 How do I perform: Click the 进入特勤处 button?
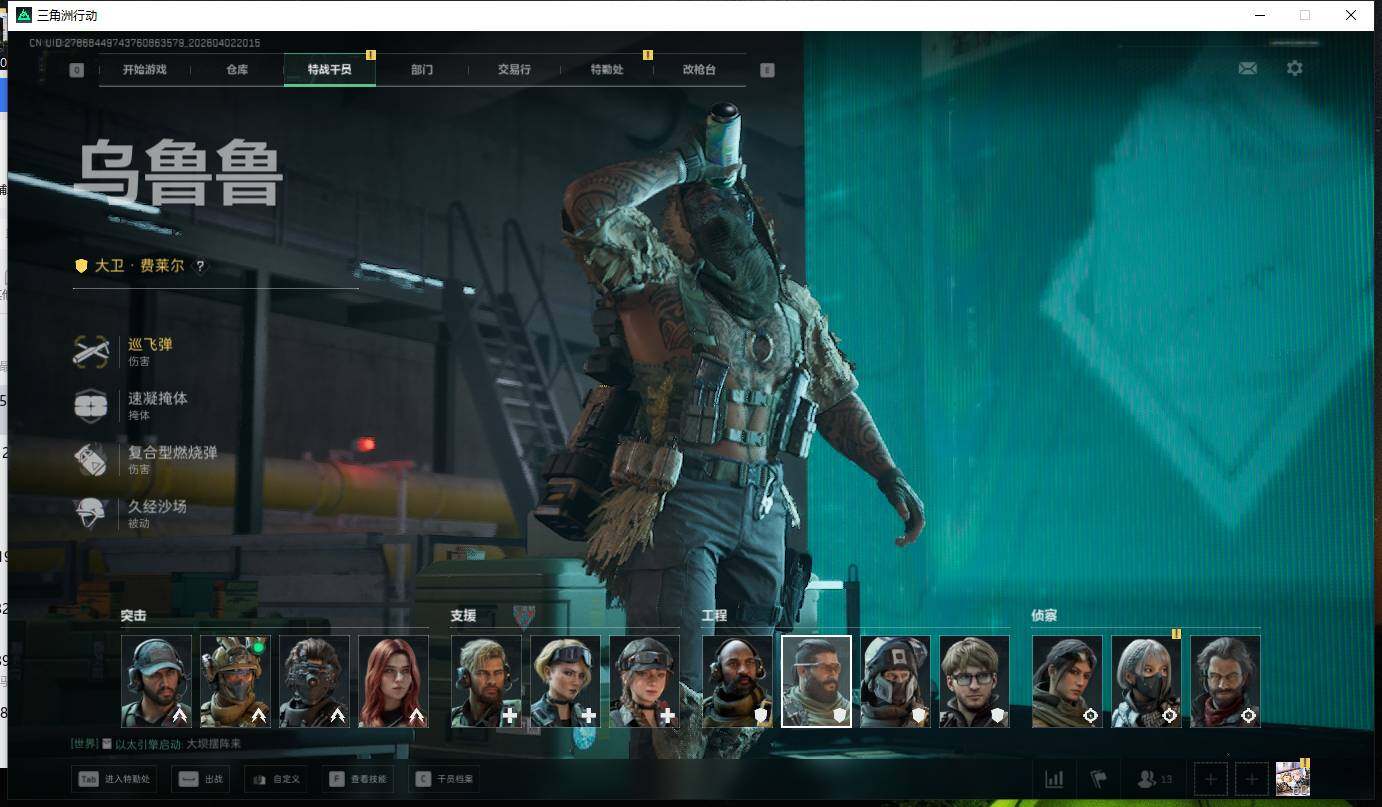point(114,779)
